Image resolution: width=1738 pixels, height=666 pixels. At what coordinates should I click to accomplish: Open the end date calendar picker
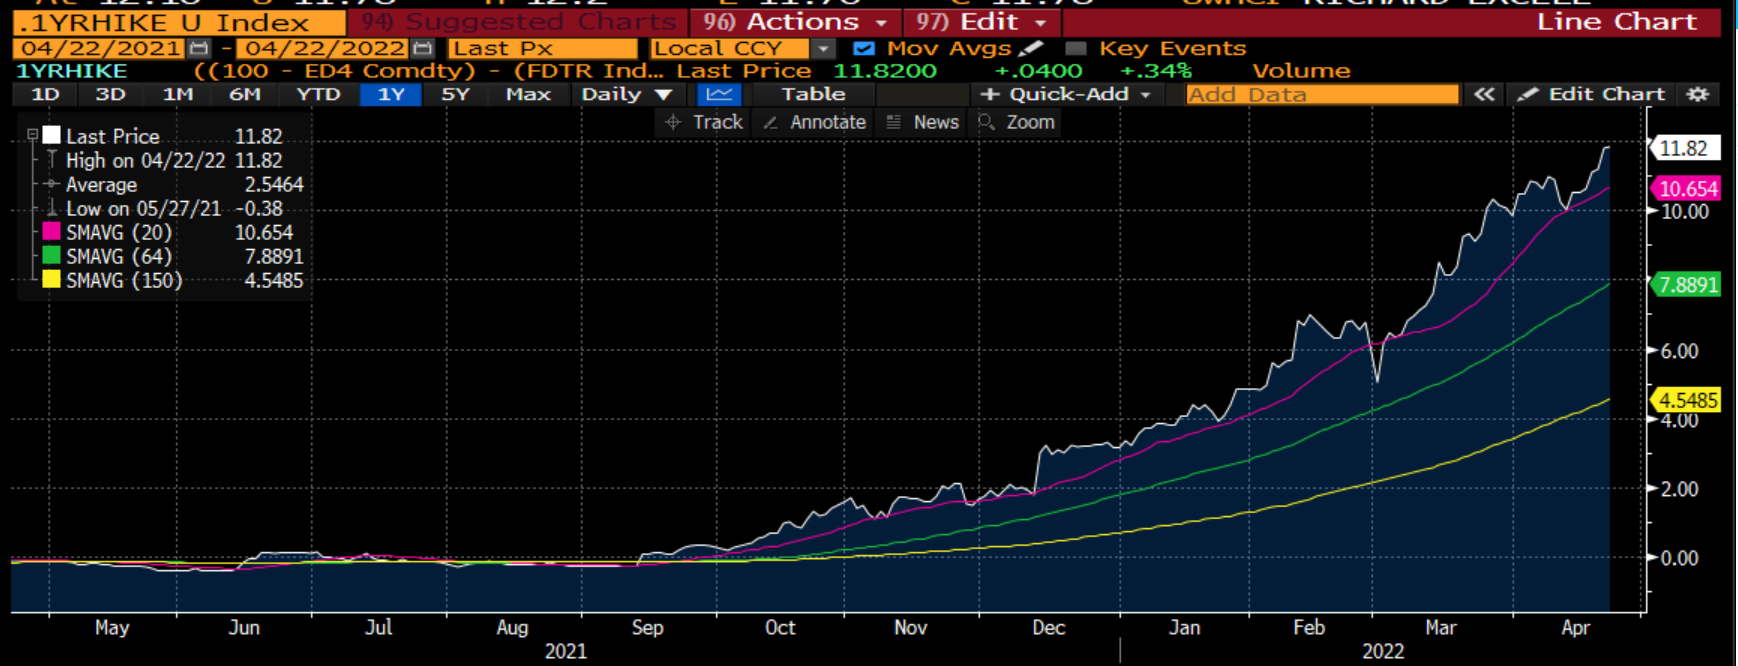[423, 48]
